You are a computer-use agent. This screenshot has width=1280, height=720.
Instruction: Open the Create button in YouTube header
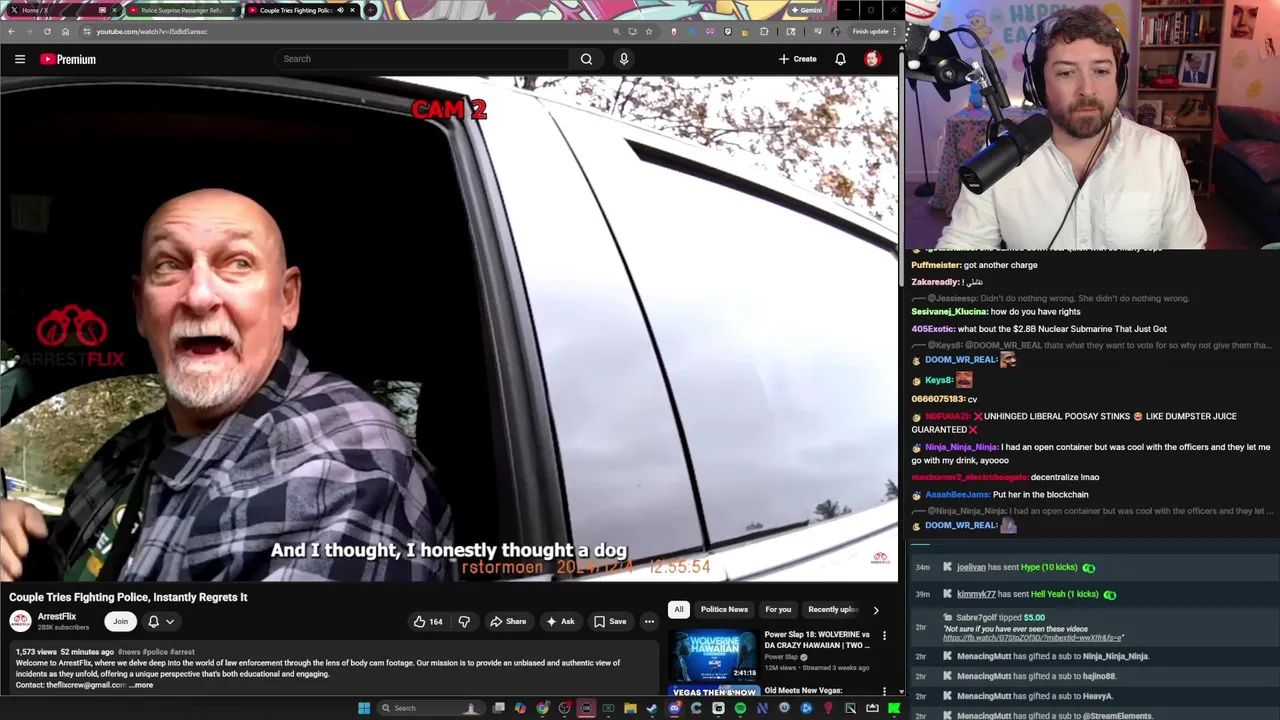[x=797, y=59]
